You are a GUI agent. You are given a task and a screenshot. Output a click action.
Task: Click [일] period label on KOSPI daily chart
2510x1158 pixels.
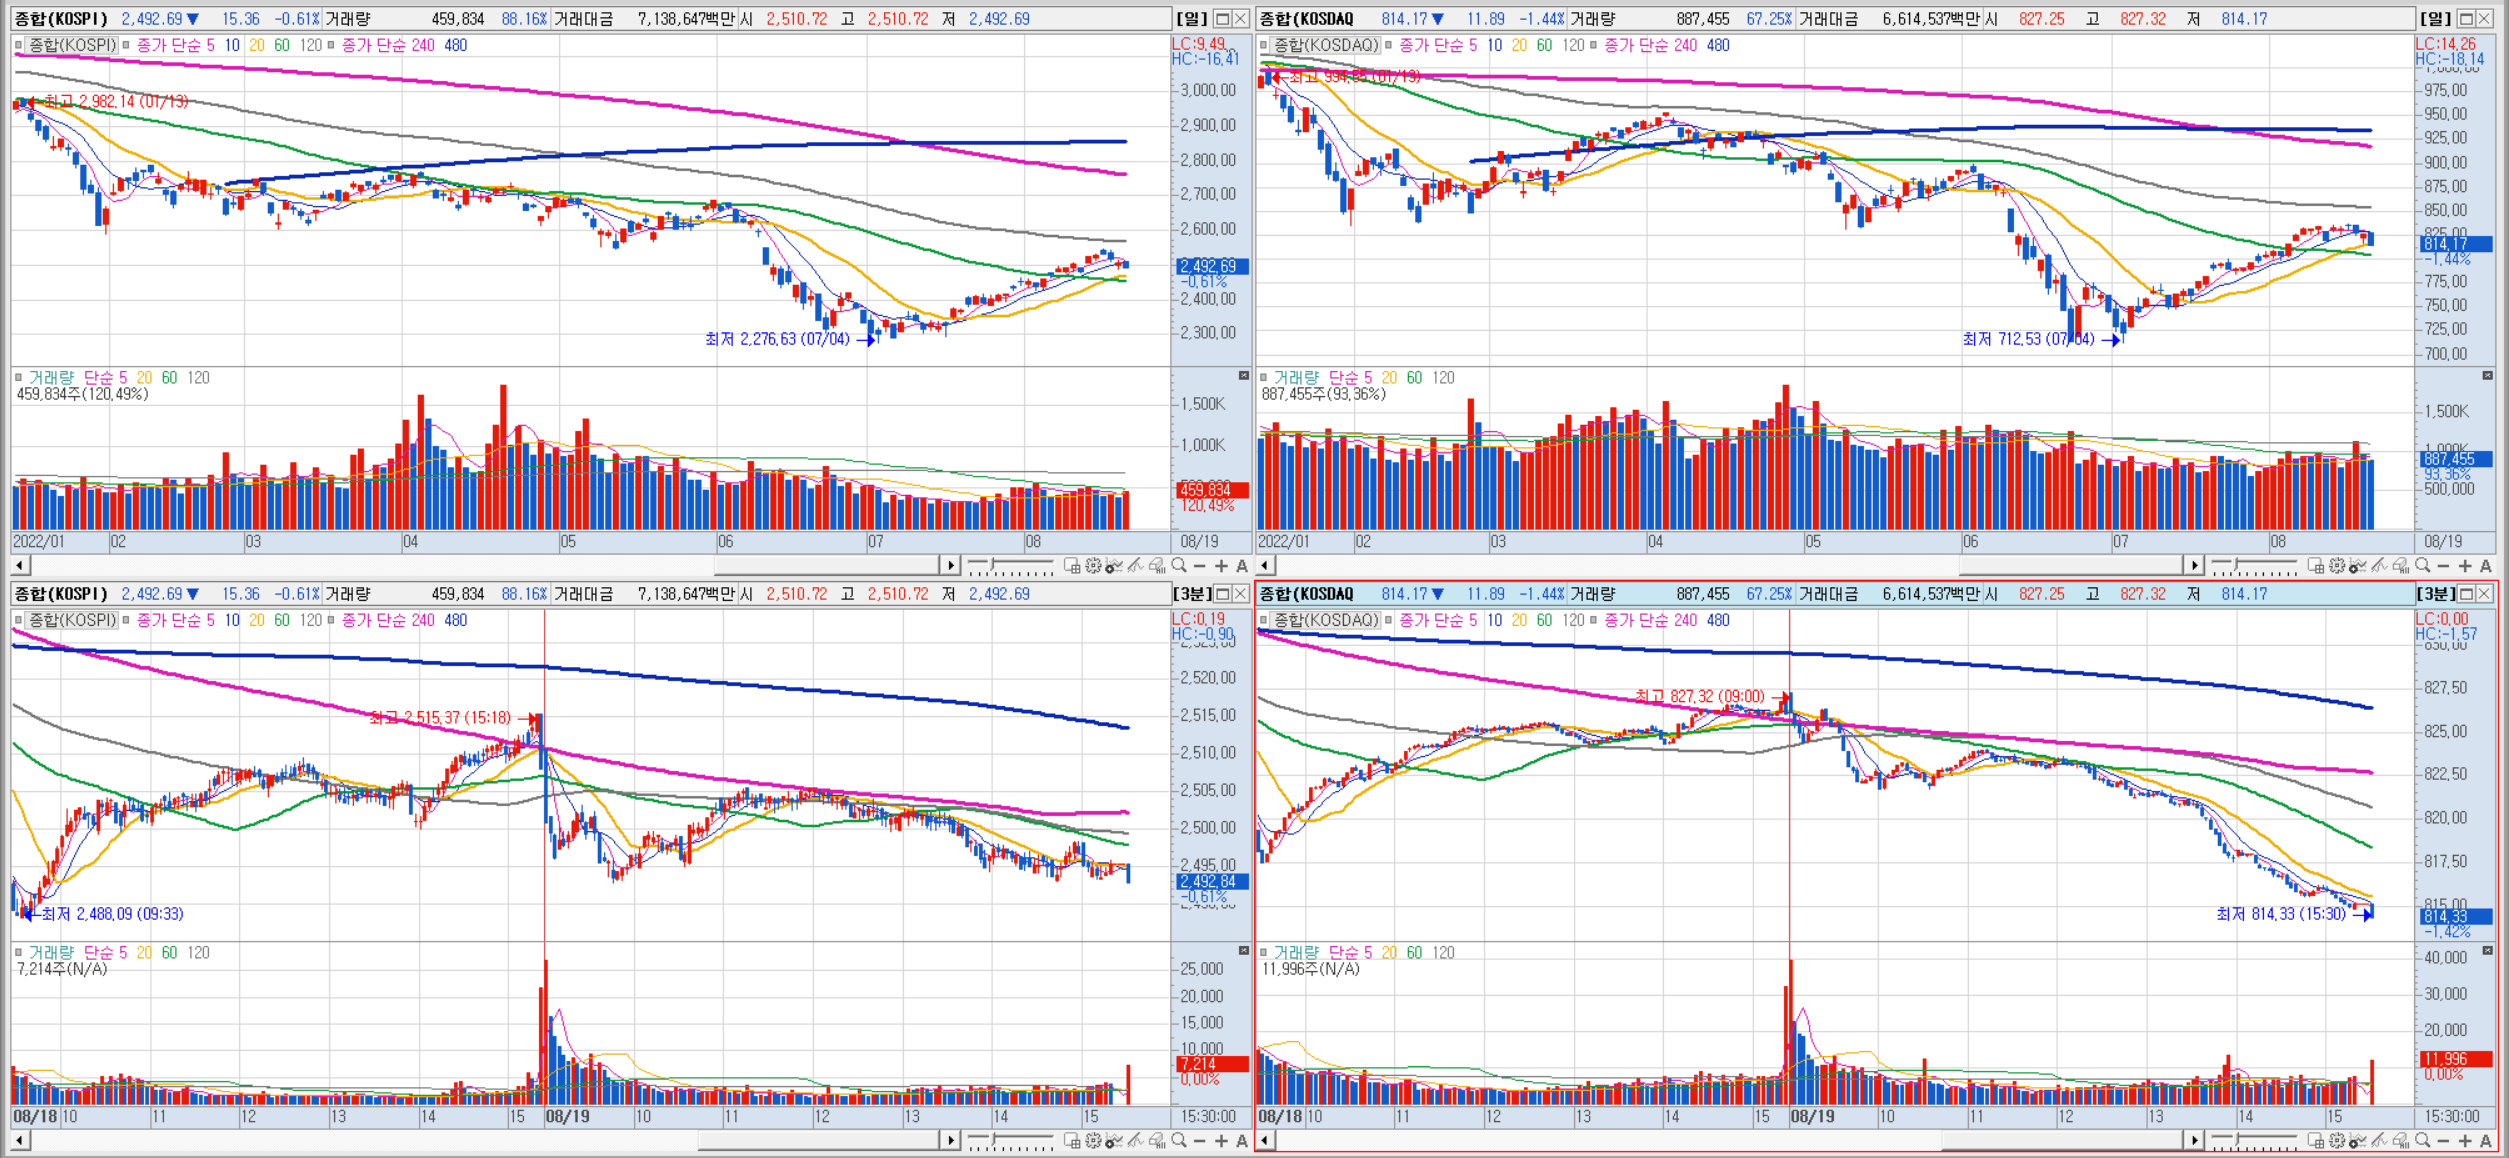(x=1191, y=19)
